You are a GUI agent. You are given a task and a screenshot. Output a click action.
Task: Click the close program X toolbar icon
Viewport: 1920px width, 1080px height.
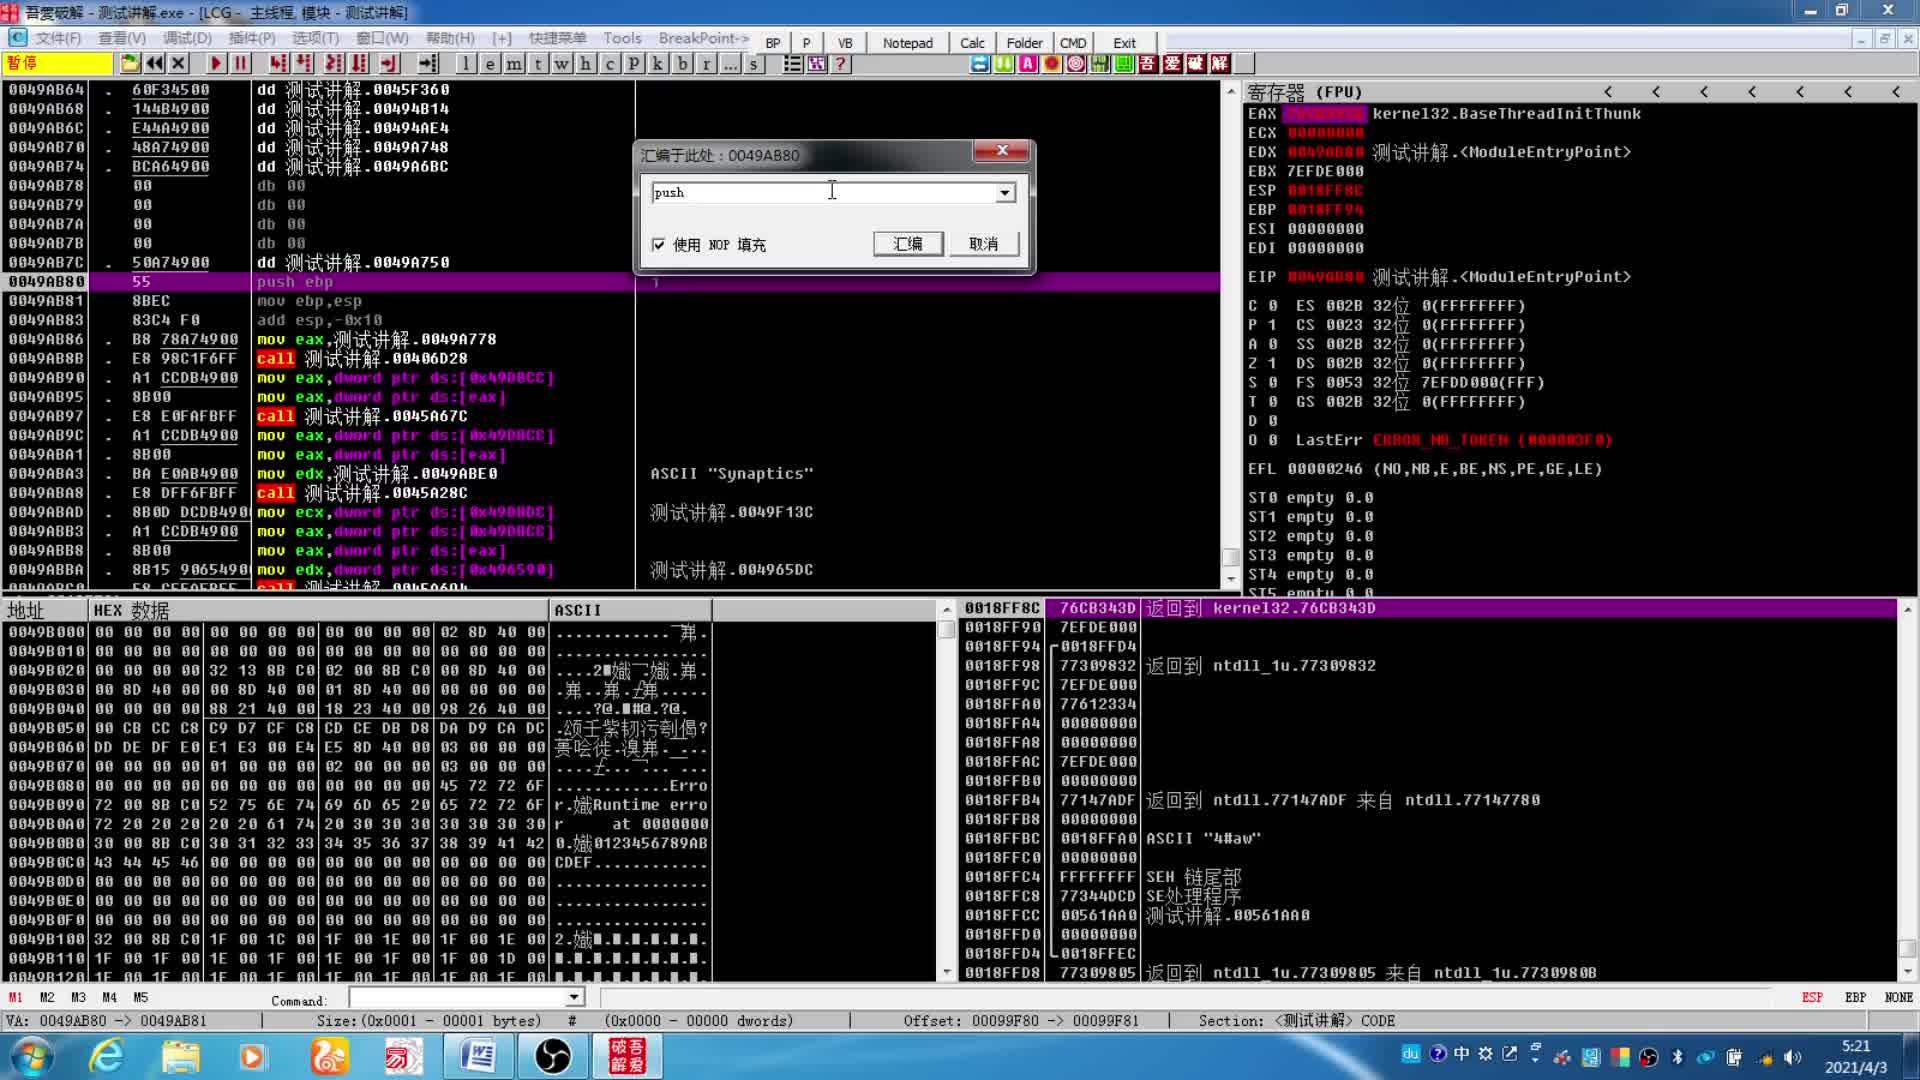[x=178, y=64]
